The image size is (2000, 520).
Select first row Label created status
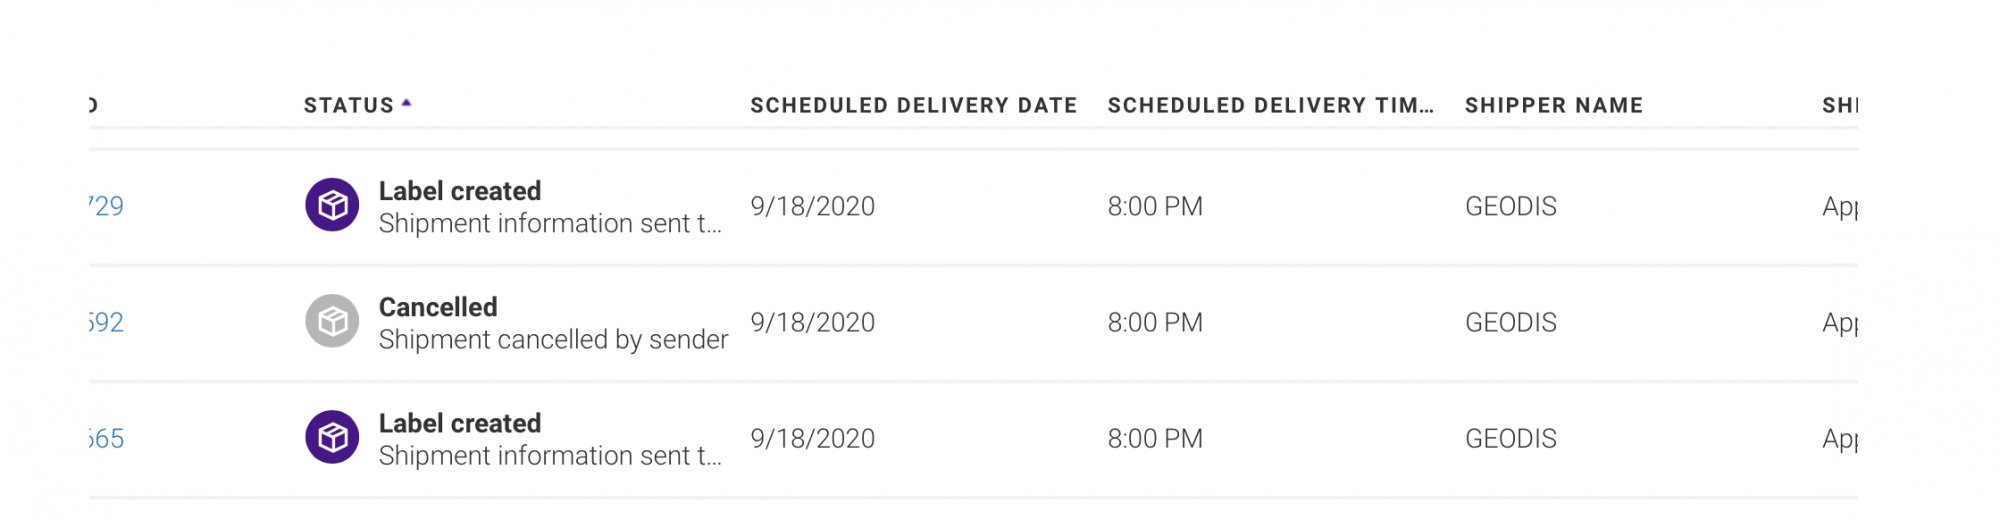pos(460,191)
